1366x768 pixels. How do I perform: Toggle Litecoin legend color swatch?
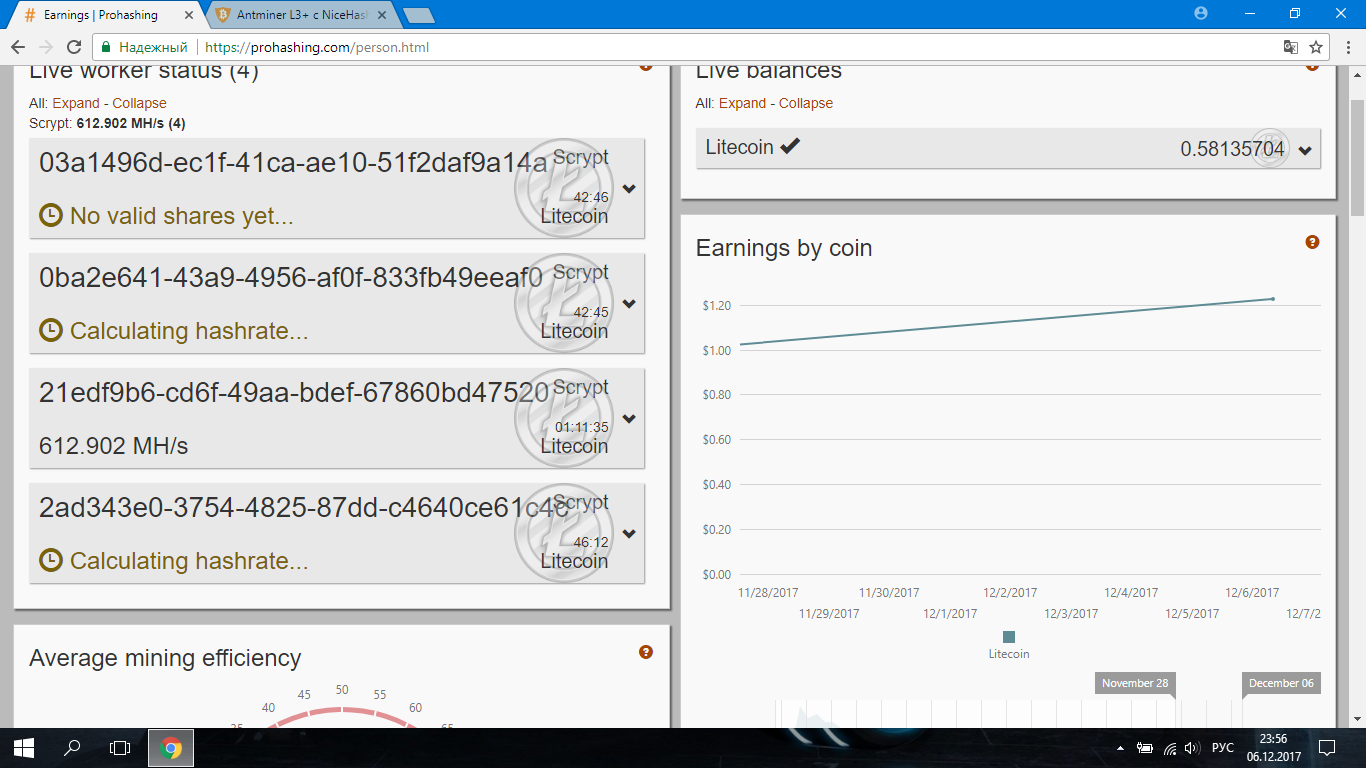click(x=1009, y=637)
